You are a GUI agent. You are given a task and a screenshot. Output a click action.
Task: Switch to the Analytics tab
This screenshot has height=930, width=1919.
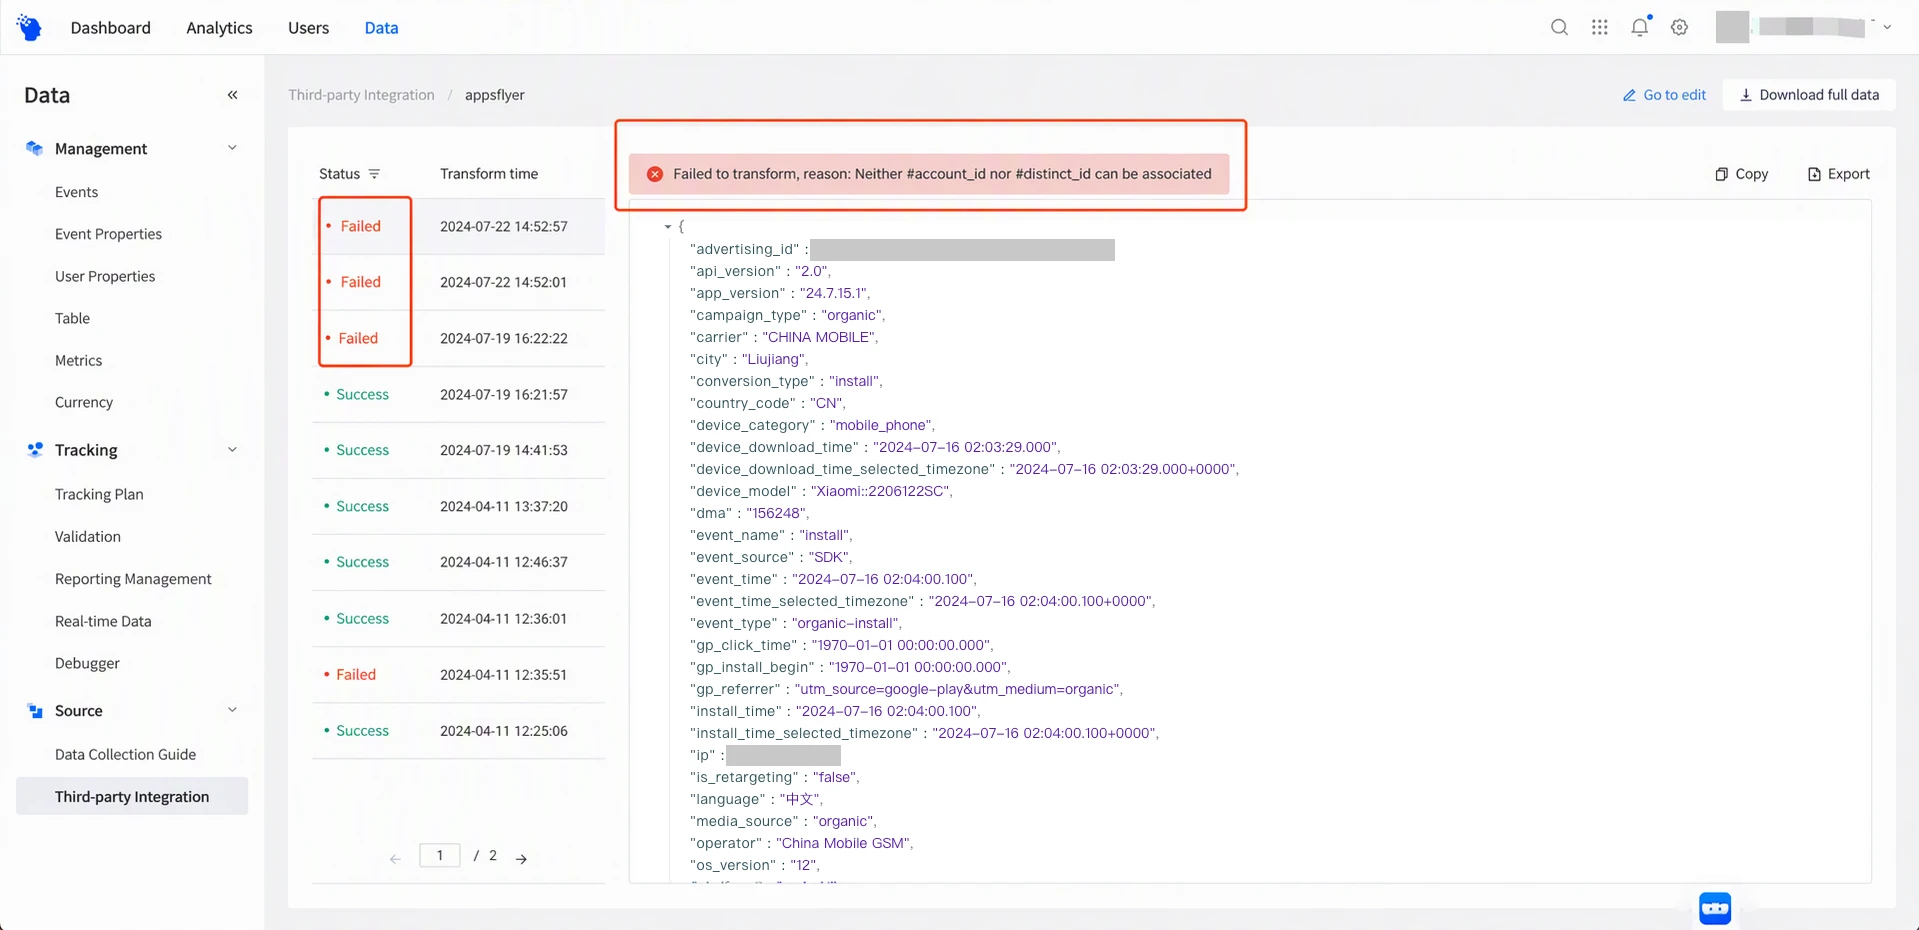click(219, 28)
